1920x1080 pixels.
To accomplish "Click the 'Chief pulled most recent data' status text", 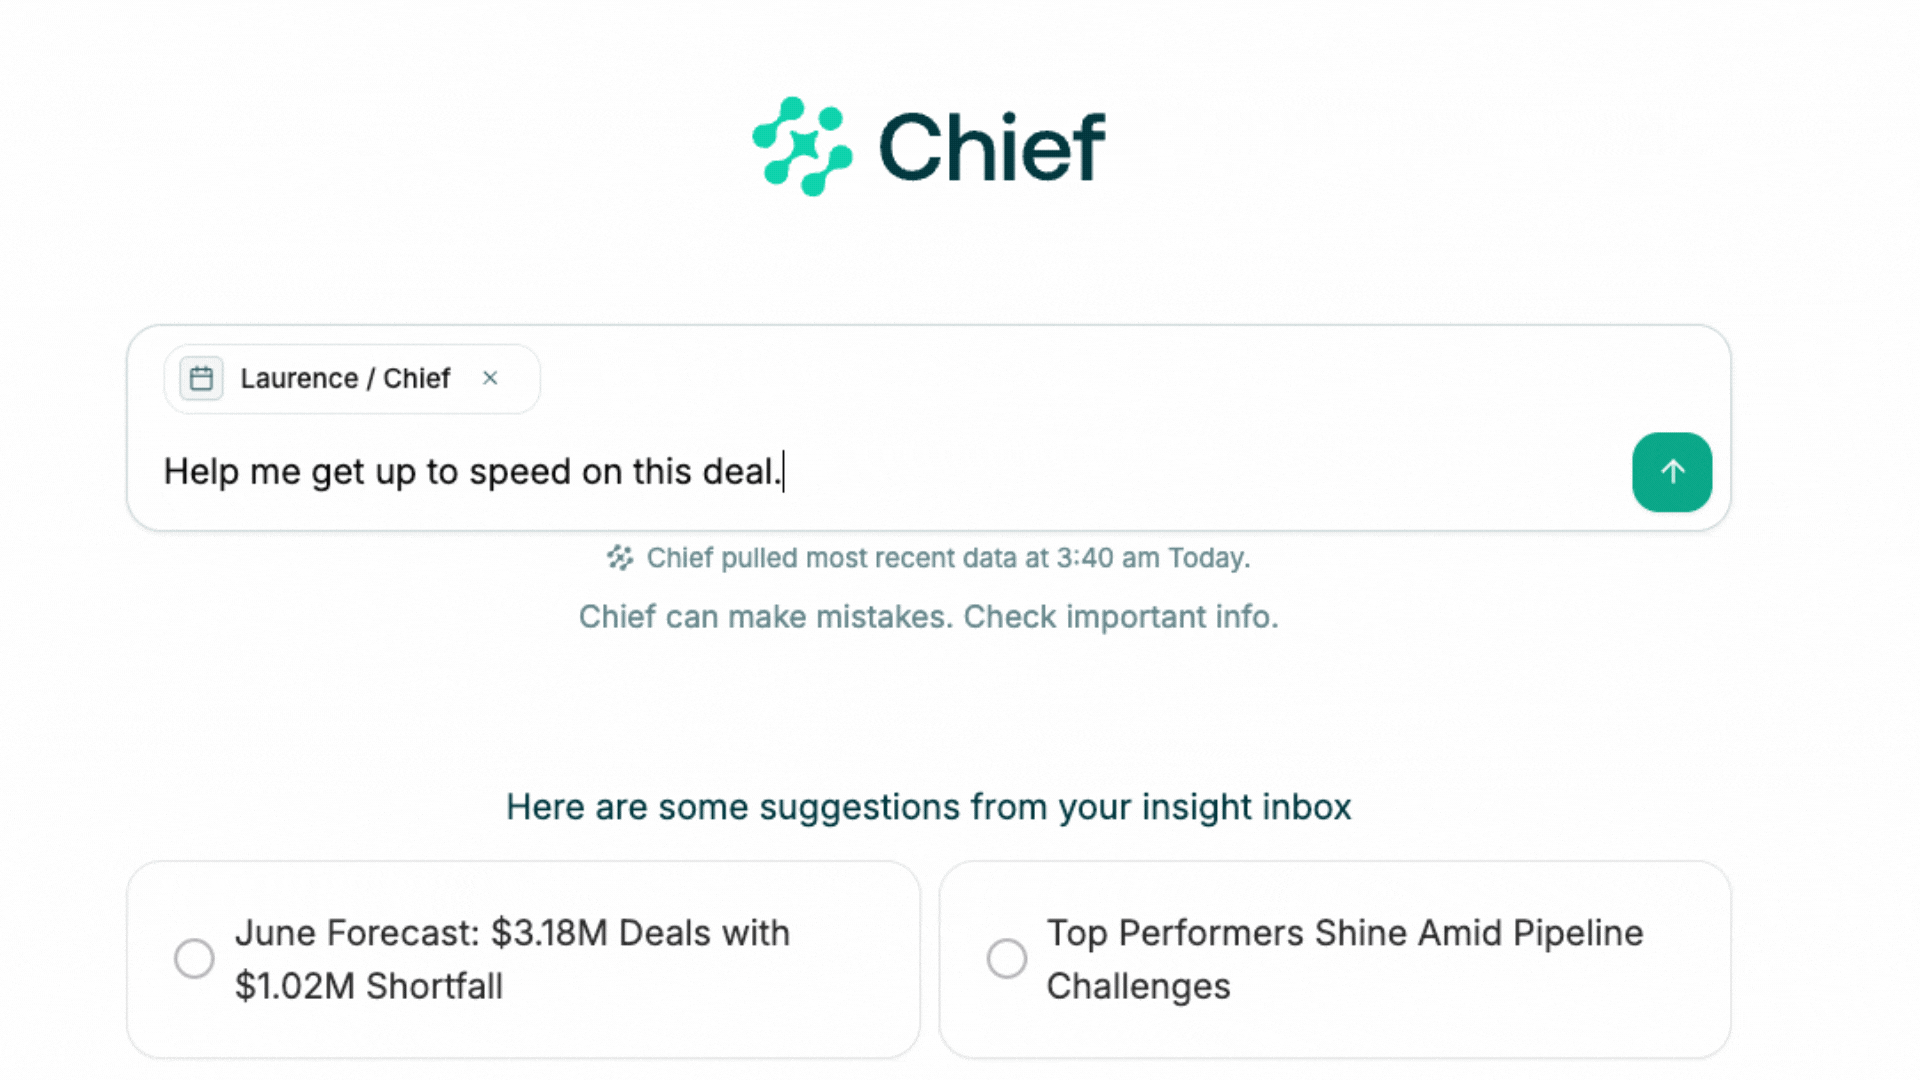I will click(x=948, y=558).
